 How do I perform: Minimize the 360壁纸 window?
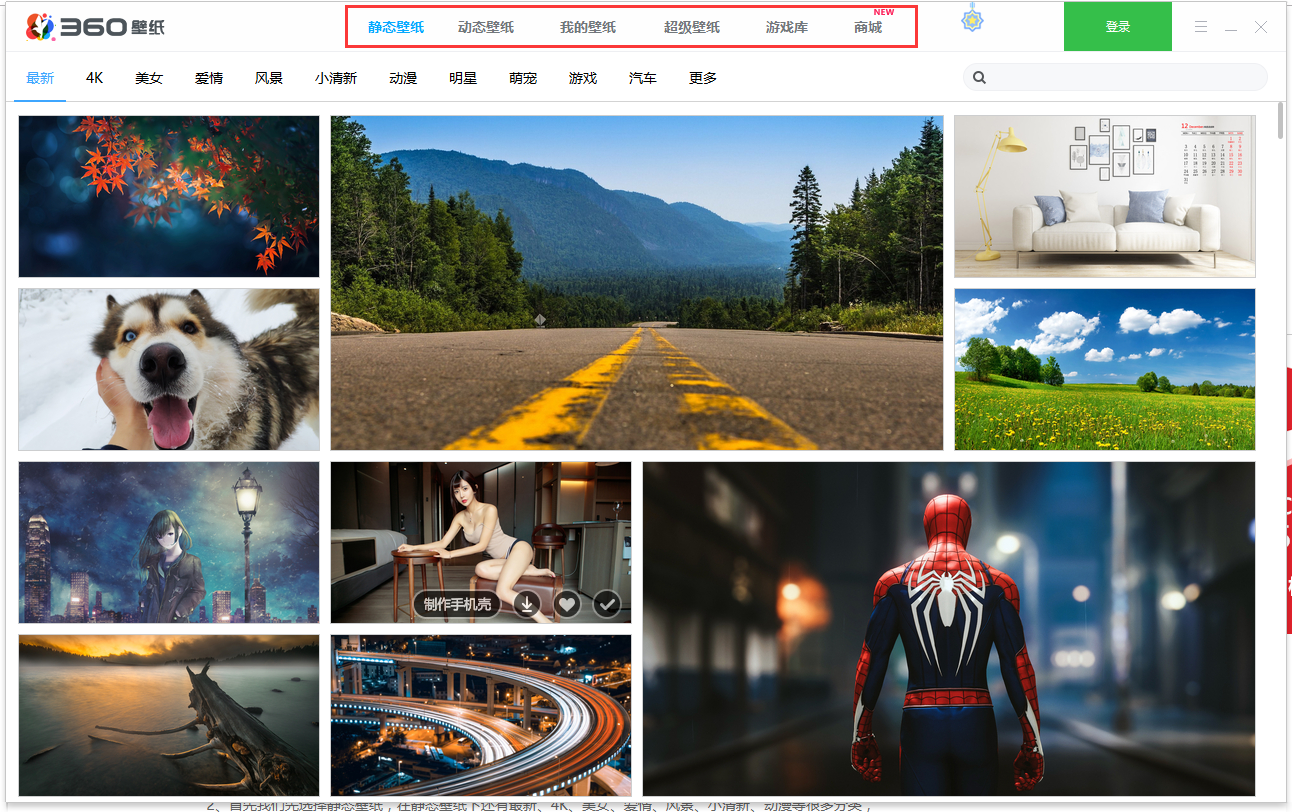pyautogui.click(x=1231, y=27)
